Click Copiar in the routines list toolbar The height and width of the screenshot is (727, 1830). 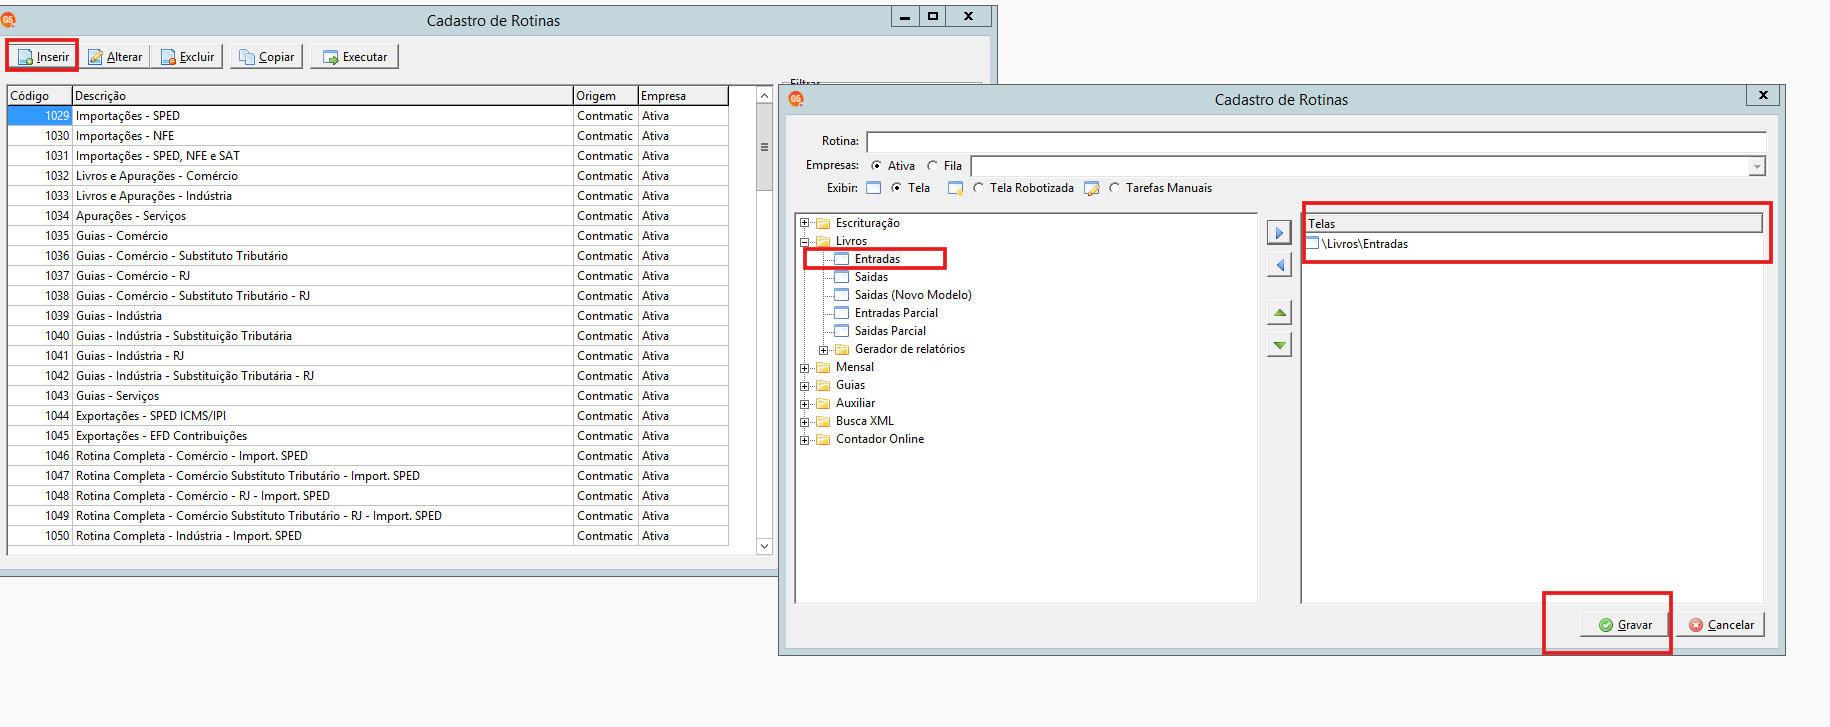pos(266,57)
